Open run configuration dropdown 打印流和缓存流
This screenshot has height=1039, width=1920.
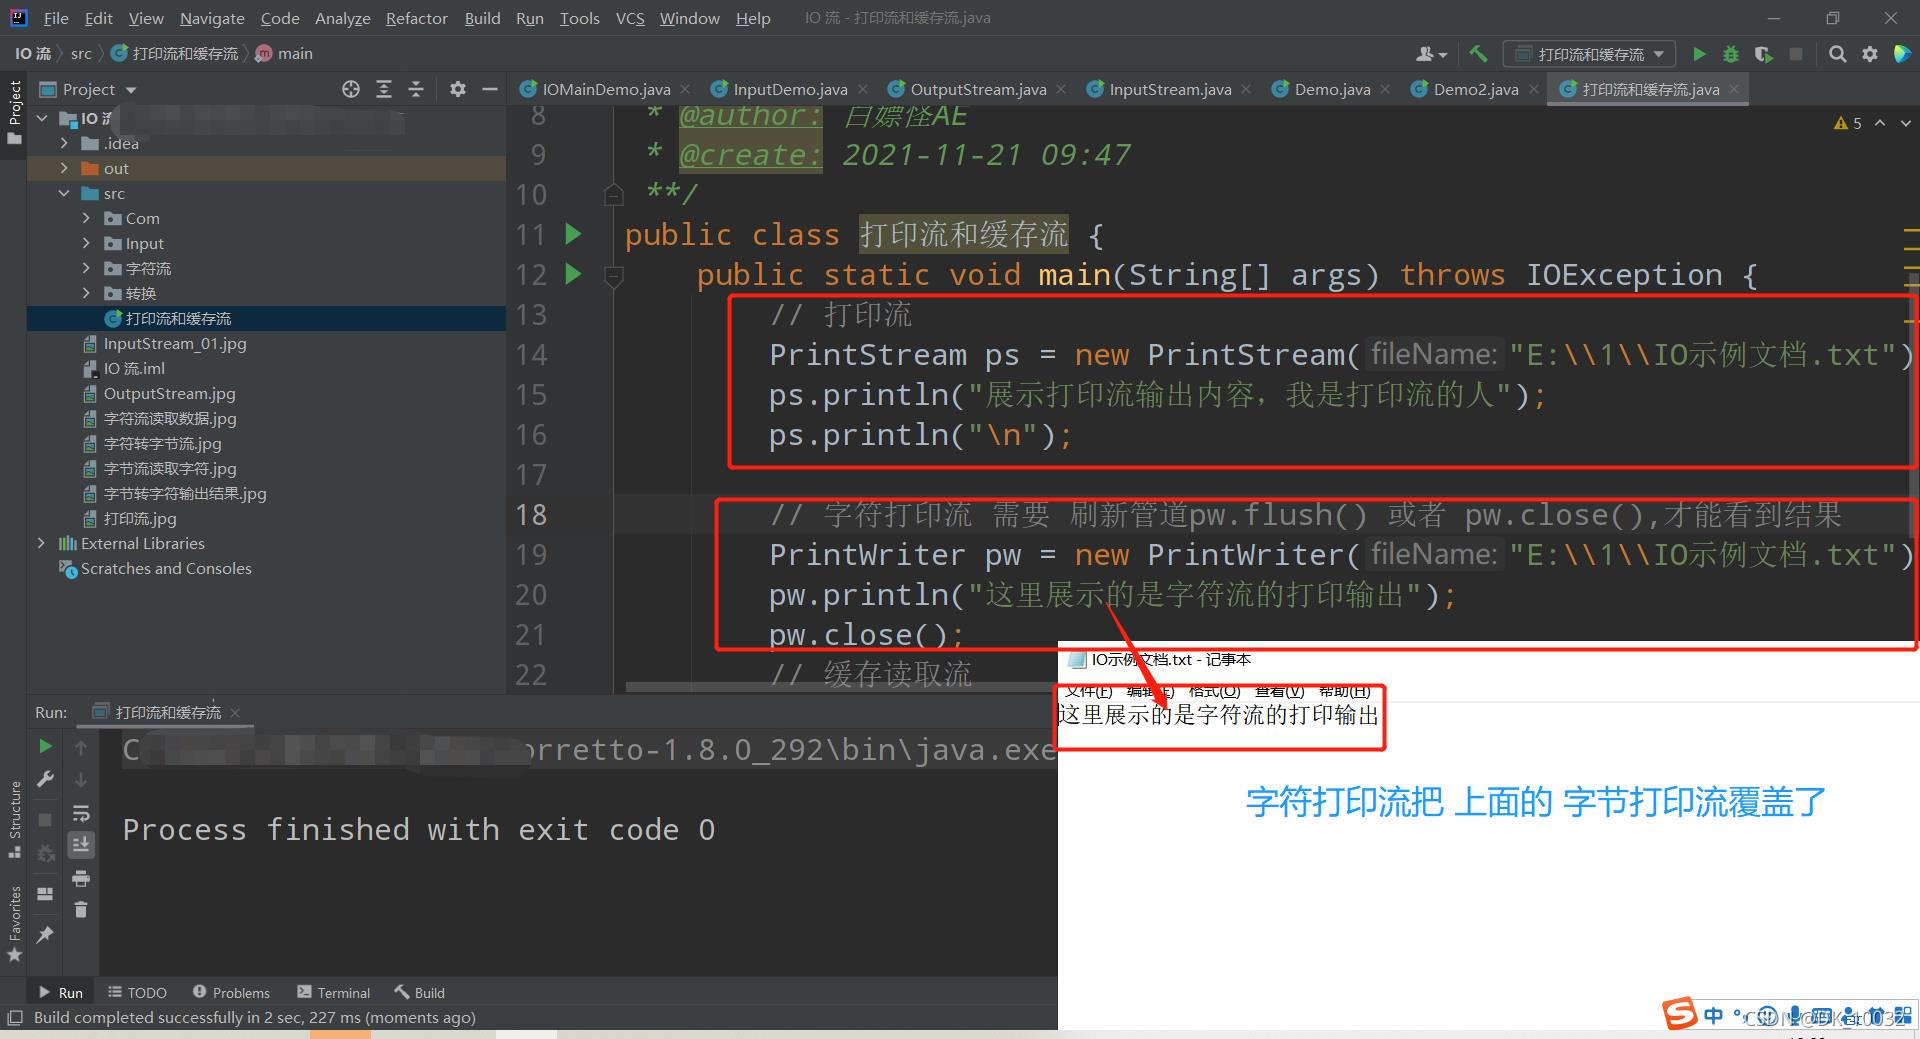(x=1591, y=54)
